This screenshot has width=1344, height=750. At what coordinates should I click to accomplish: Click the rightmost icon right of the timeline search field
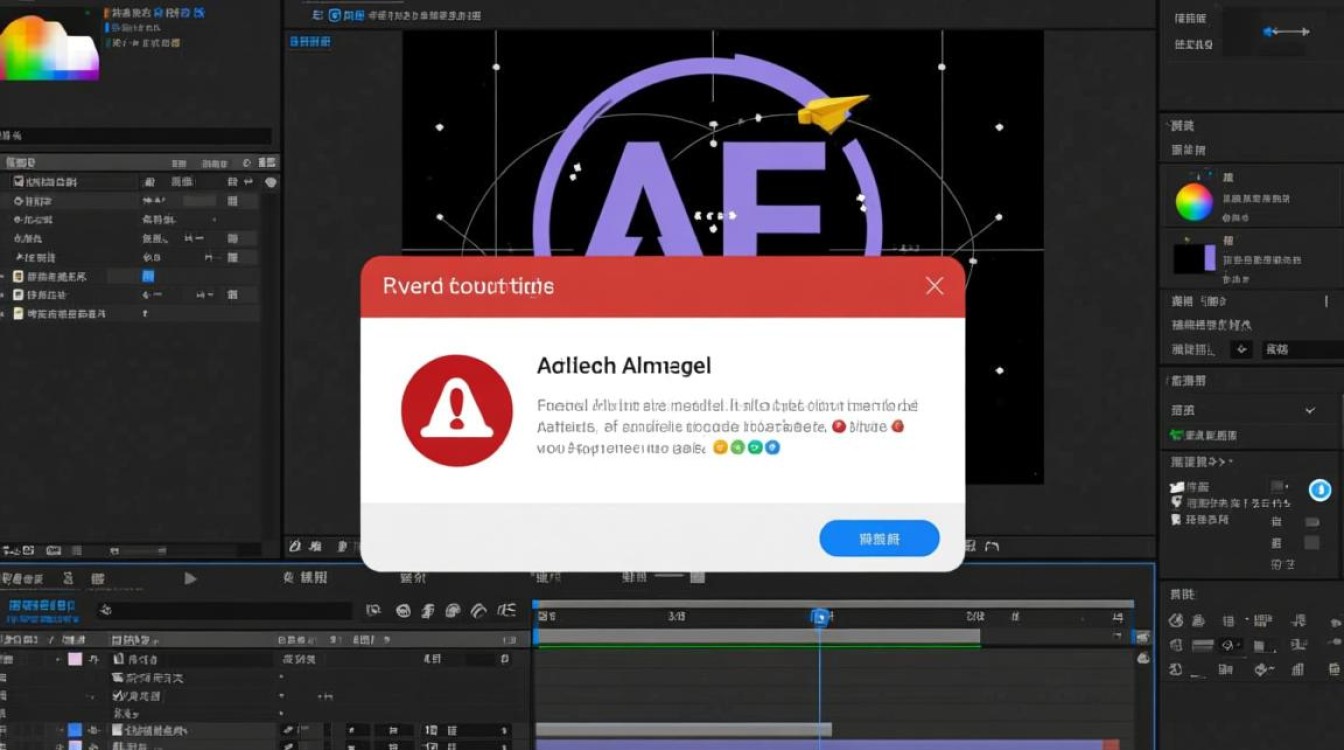[507, 610]
